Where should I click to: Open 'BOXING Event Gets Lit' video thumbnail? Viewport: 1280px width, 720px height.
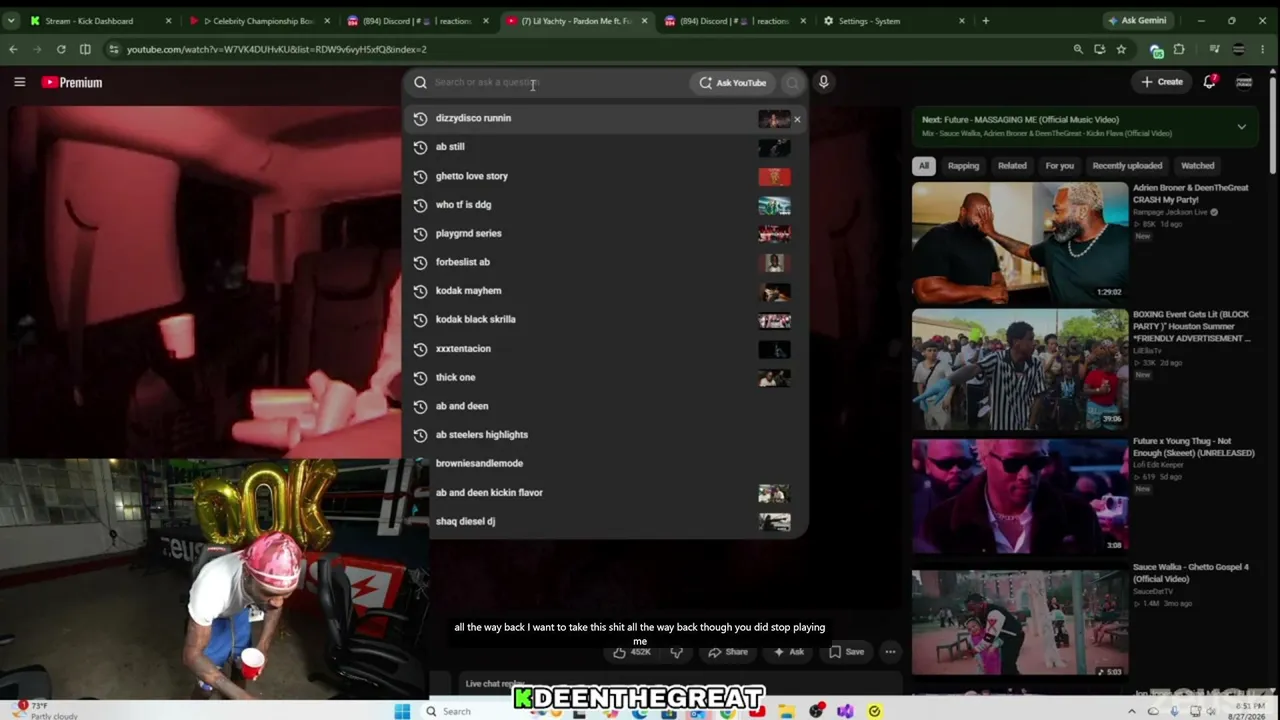(x=1019, y=369)
